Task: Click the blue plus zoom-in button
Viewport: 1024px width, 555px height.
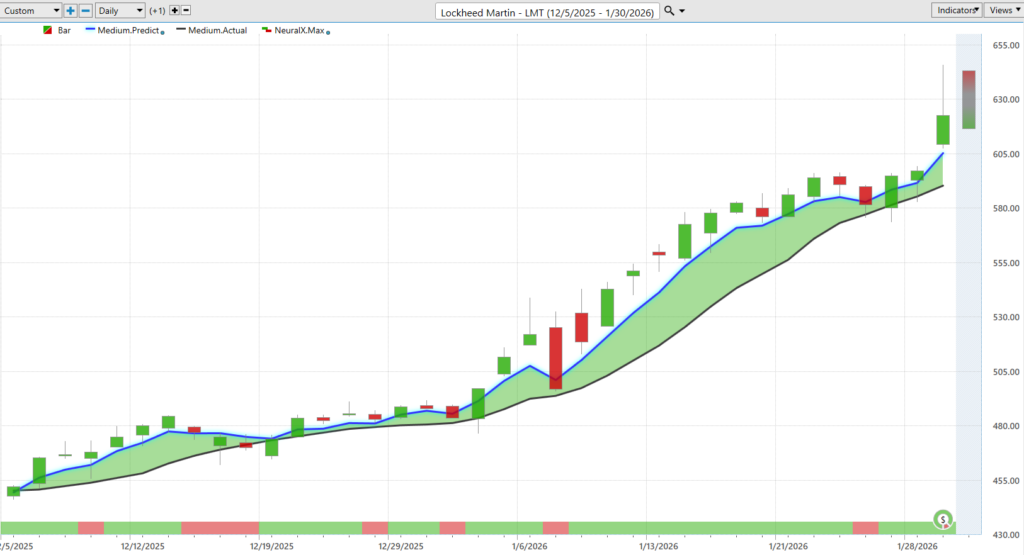Action: (71, 10)
